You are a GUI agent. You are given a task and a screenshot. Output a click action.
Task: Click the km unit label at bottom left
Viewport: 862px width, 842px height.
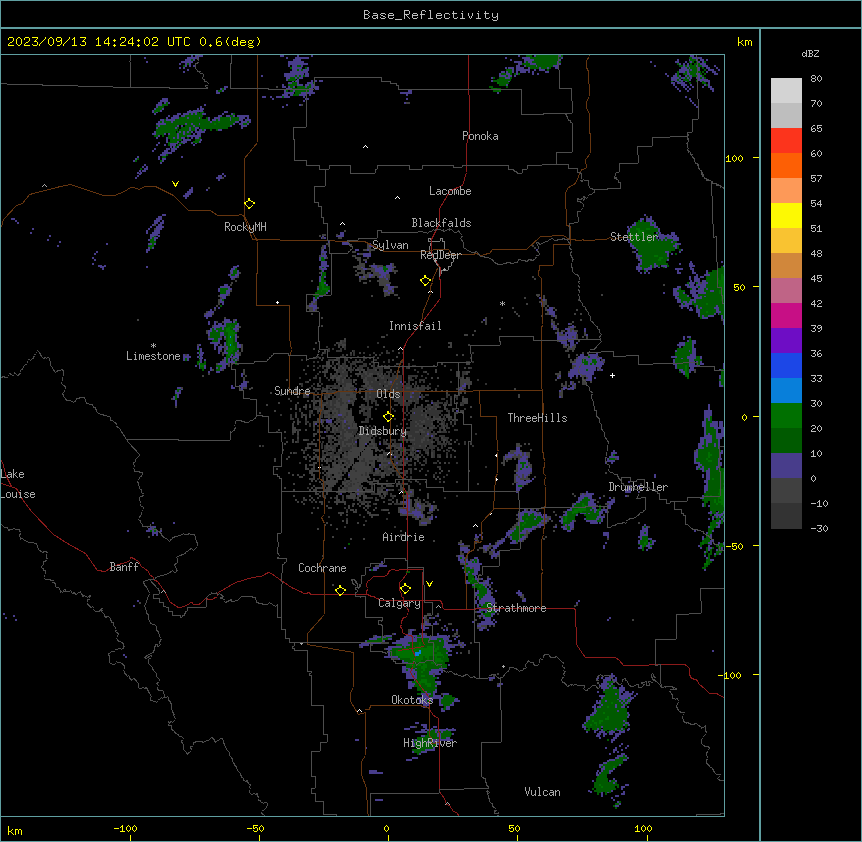tap(15, 830)
